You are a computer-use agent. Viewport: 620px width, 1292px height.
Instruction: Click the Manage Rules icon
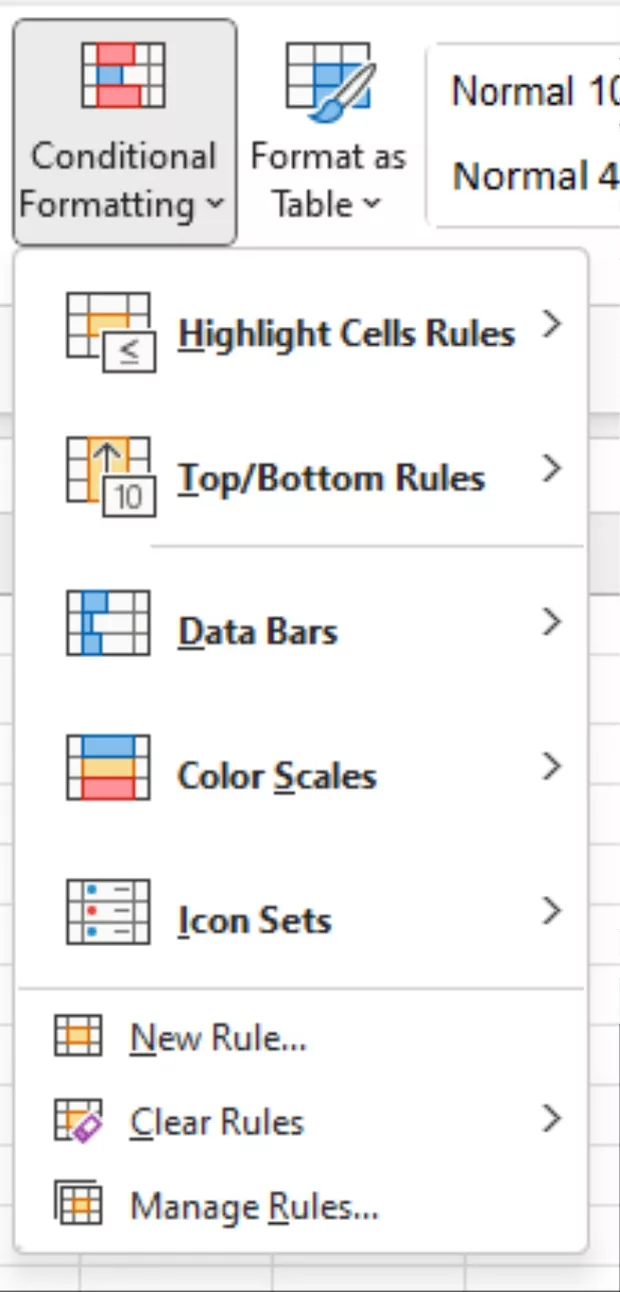tap(78, 1205)
